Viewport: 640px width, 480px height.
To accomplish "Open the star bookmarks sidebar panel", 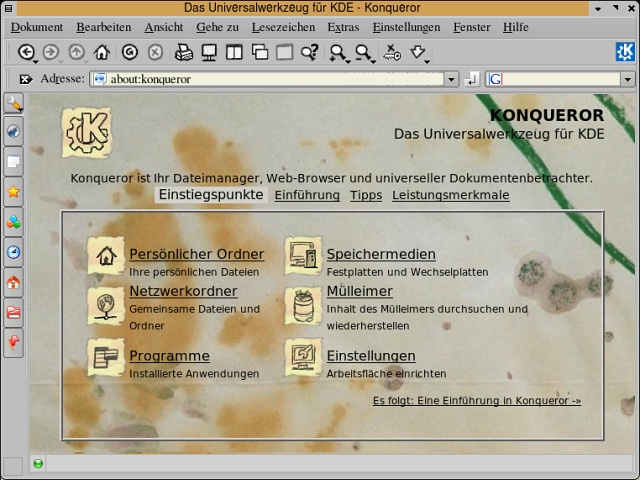I will tap(13, 192).
